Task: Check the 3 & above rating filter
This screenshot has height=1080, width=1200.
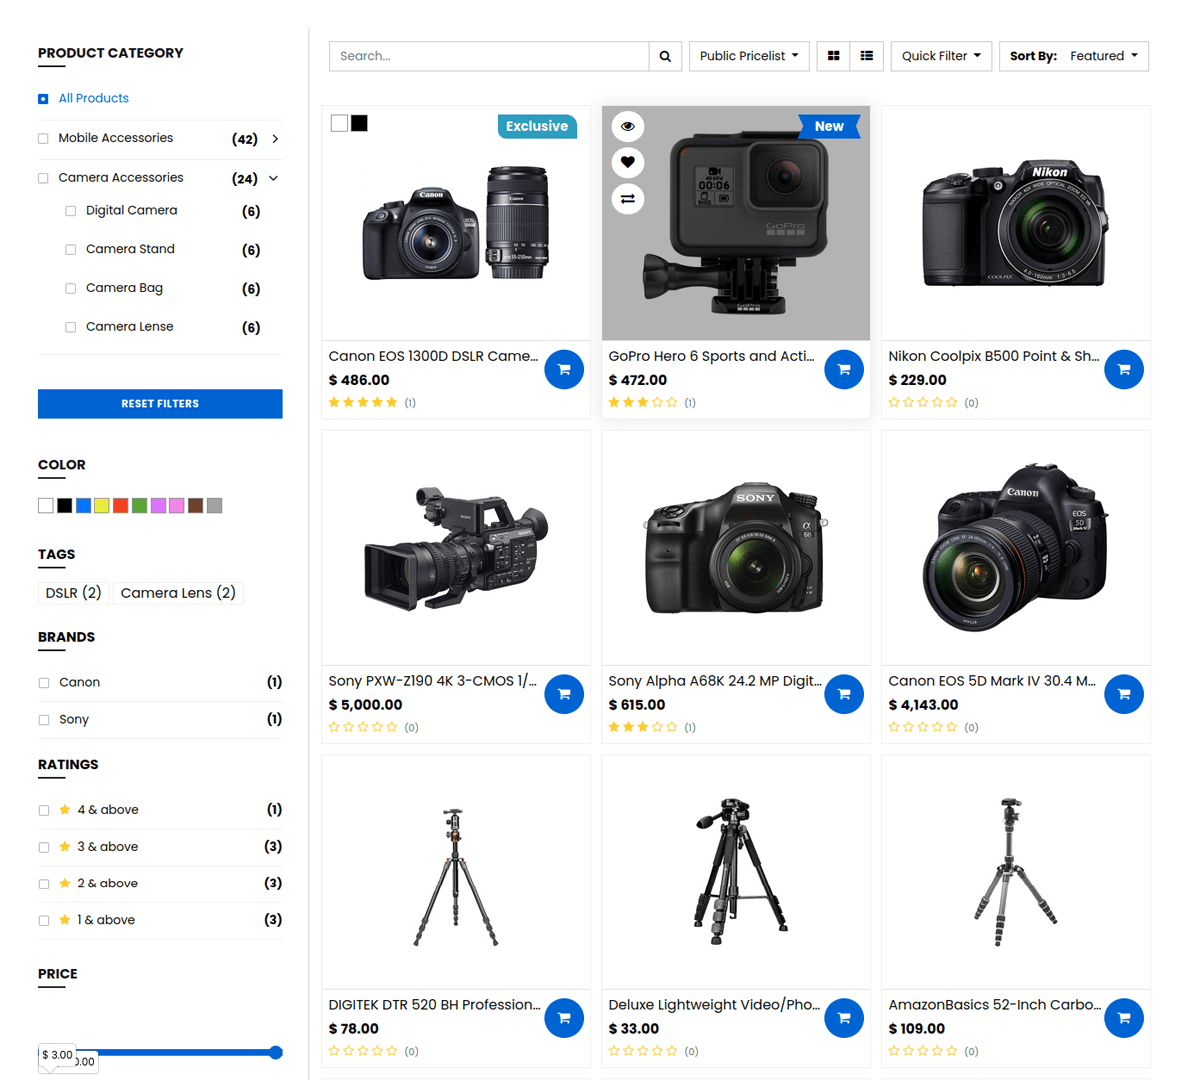Action: [x=44, y=848]
